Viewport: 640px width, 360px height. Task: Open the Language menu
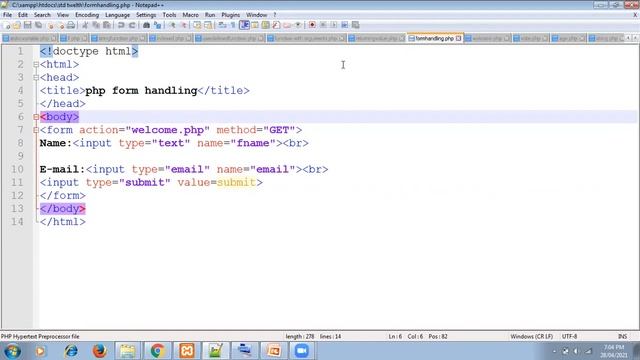tap(118, 15)
